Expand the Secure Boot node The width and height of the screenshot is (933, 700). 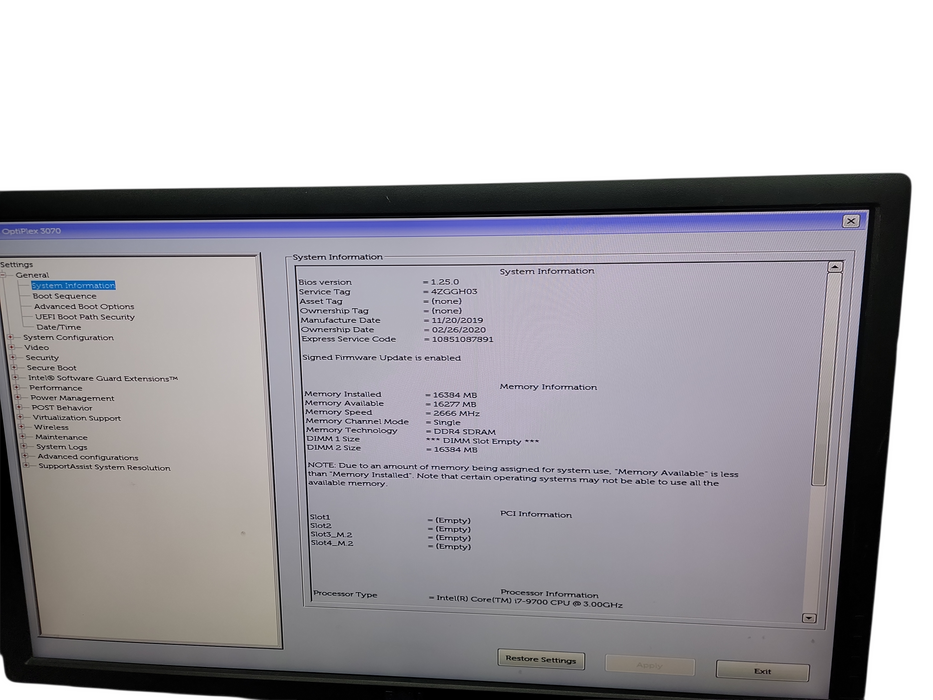tap(14, 368)
